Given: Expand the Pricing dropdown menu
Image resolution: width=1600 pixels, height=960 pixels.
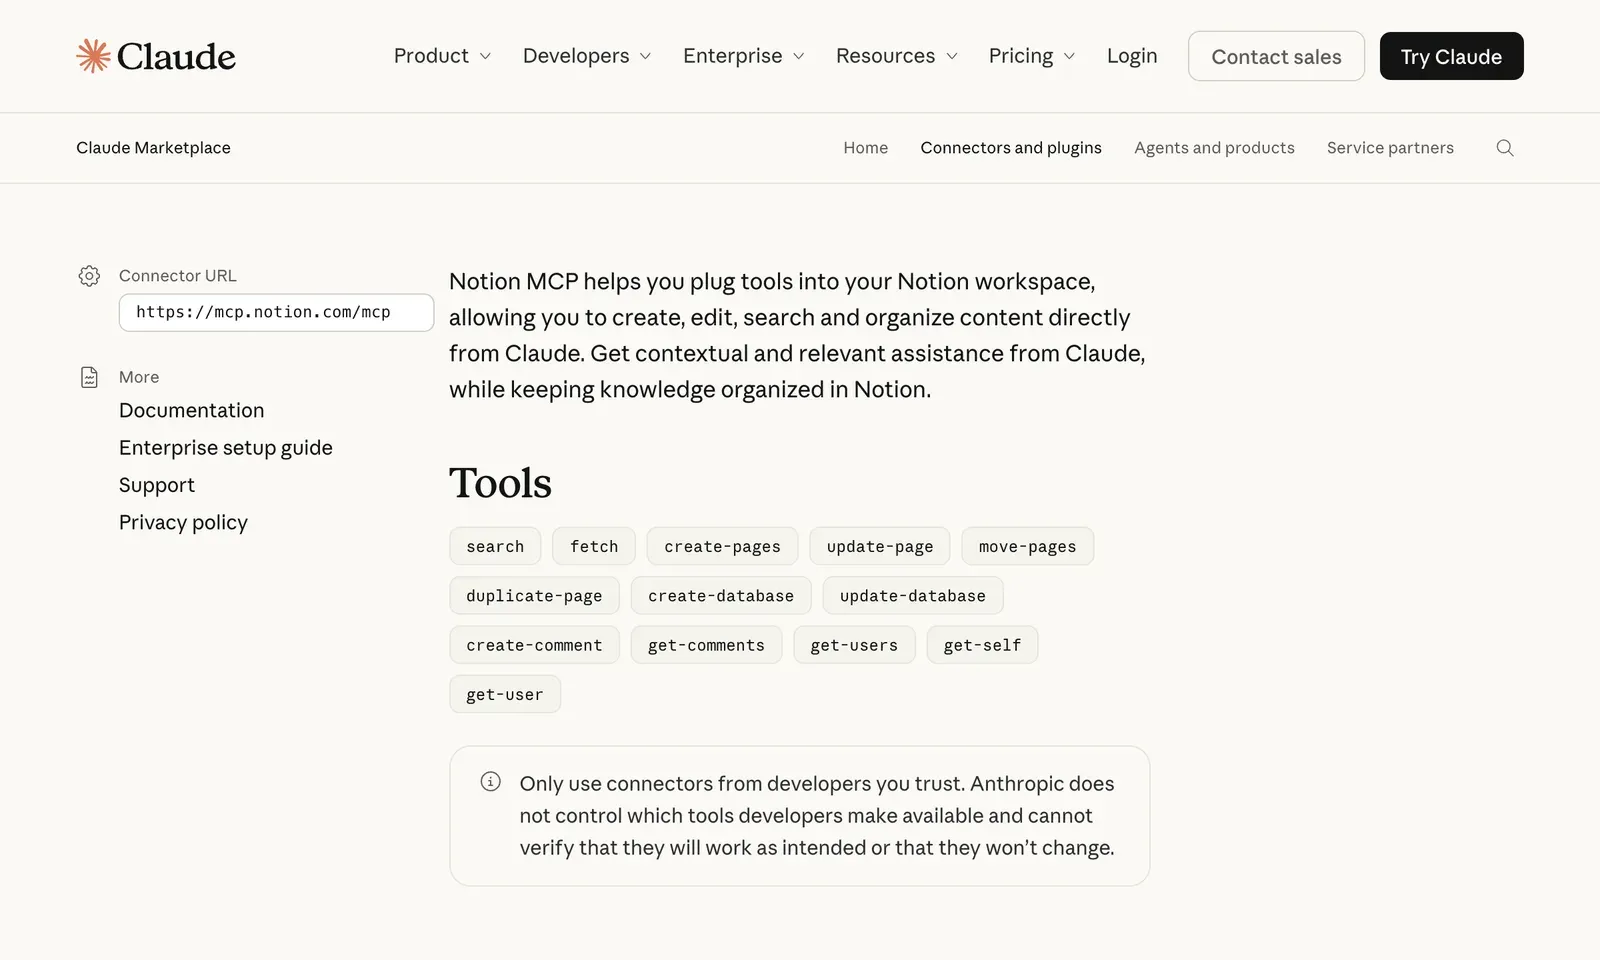Looking at the screenshot, I should coord(1032,56).
